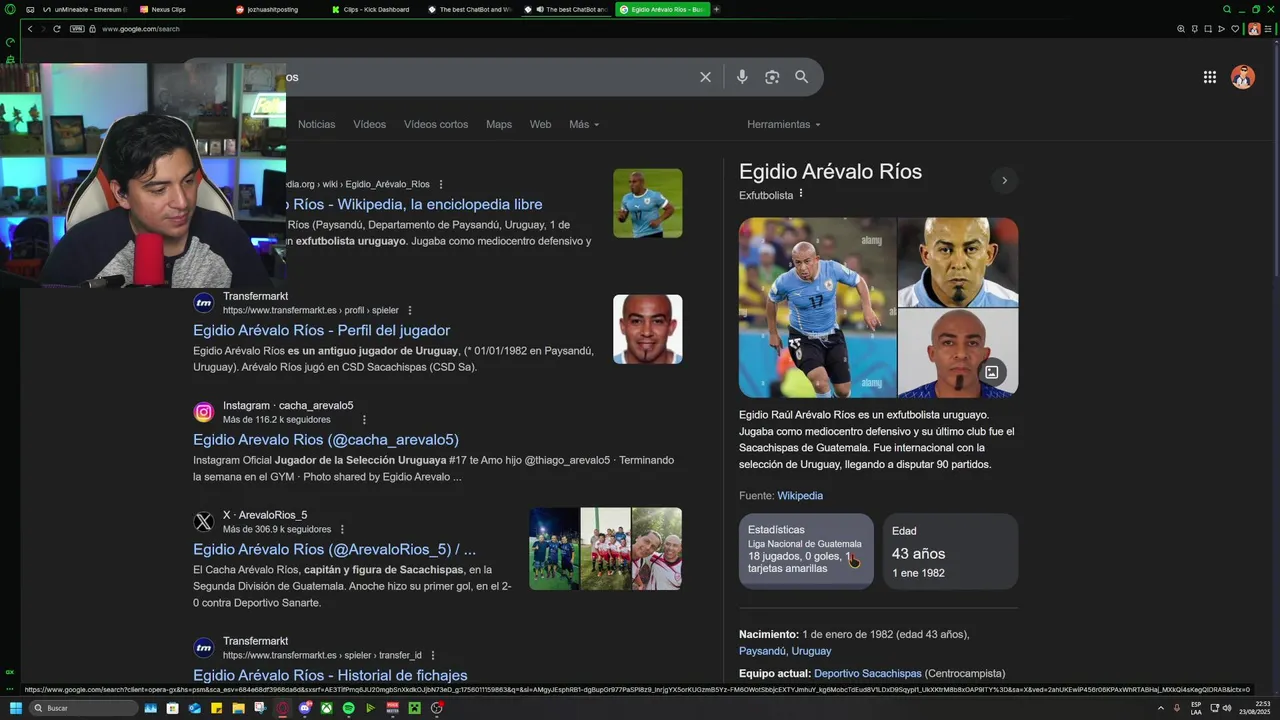Screen dimensions: 1280x720
Task: Expand the Más search filter dropdown
Action: (x=584, y=124)
